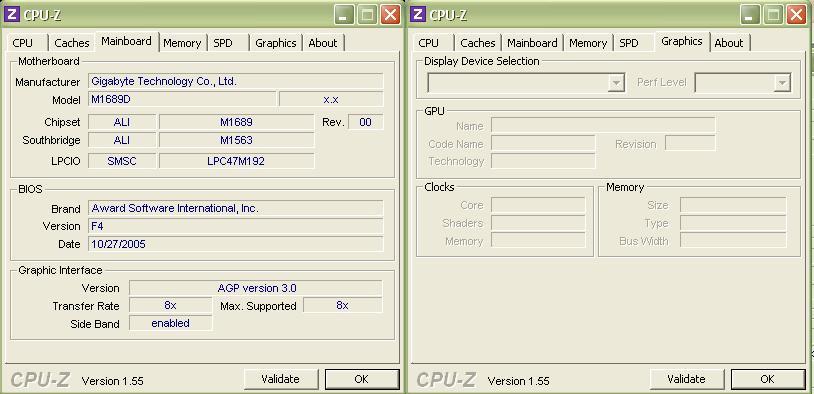Click the empty Clocks Core field

538,206
